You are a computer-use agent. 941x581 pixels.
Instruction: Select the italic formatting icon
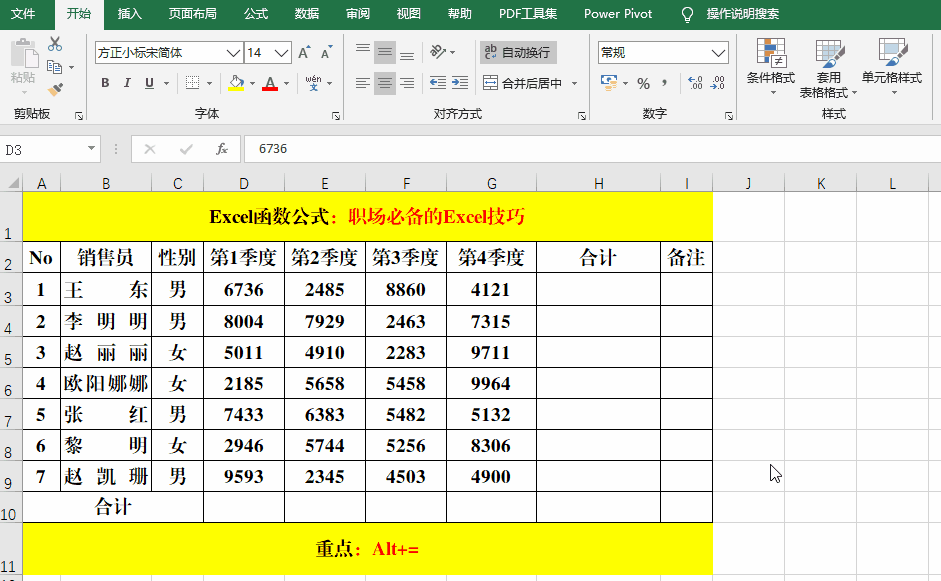tap(127, 83)
